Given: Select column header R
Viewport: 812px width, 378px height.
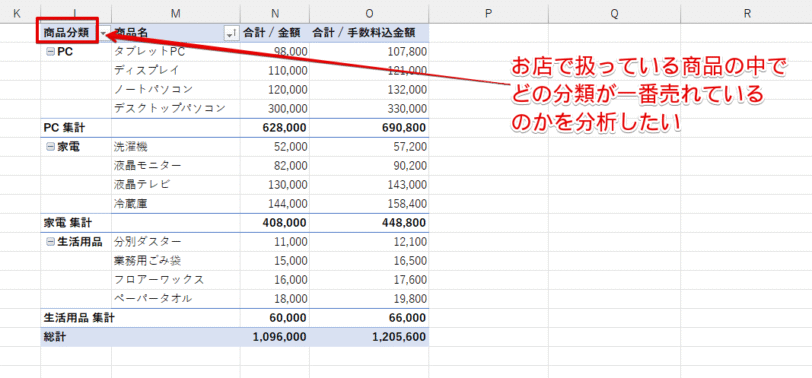Looking at the screenshot, I should click(x=746, y=14).
